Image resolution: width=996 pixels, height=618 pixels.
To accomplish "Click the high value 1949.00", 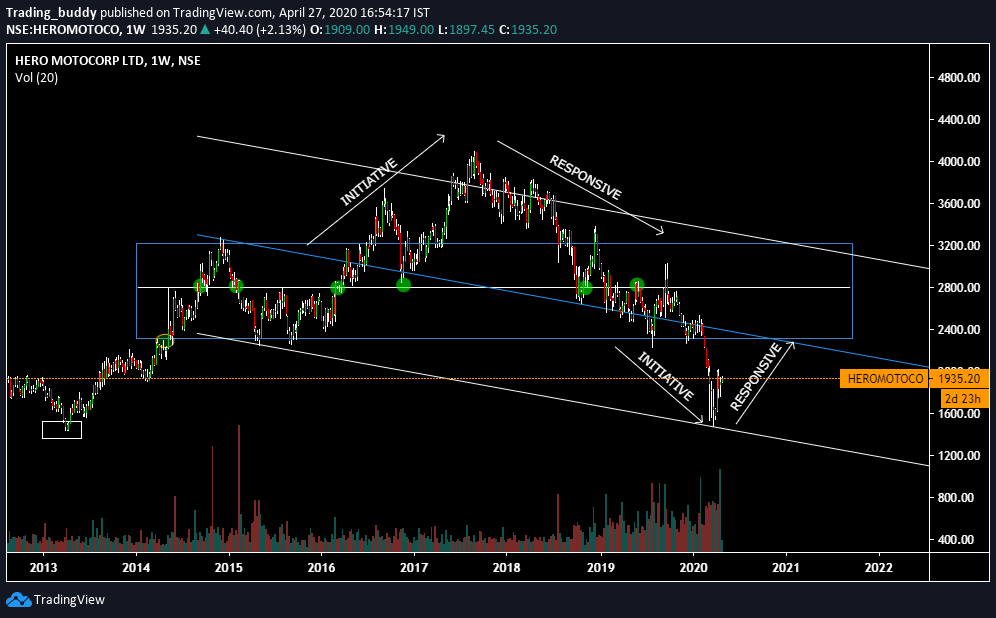I will [410, 29].
